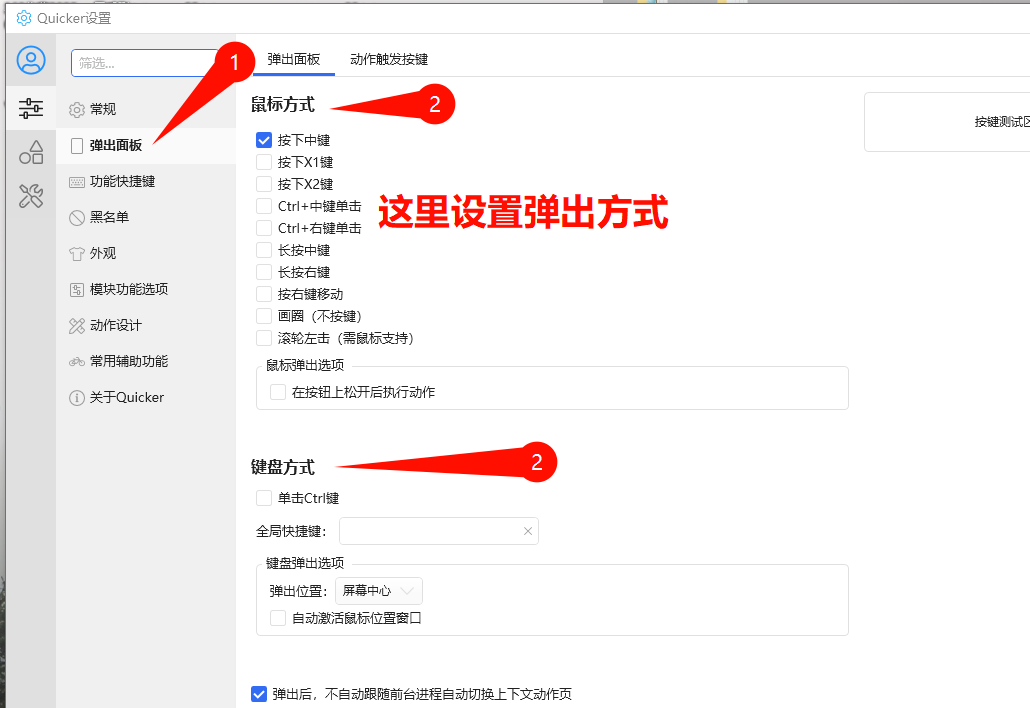Viewport: 1030px width, 708px height.
Task: Open the 弹出位置 dropdown showing 屏幕中心
Action: [379, 591]
